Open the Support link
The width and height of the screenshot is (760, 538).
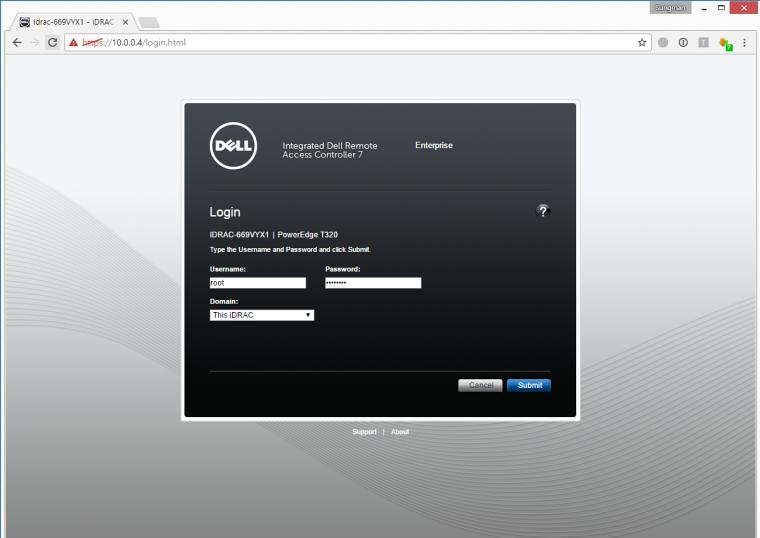point(364,432)
